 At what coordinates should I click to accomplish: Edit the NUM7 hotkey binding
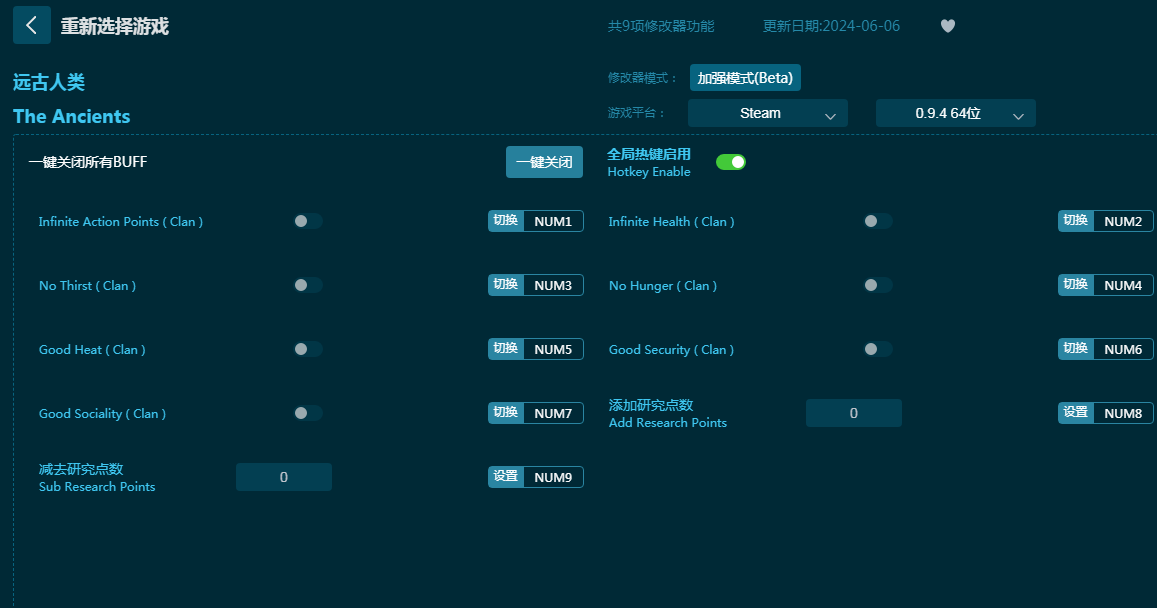coord(553,414)
